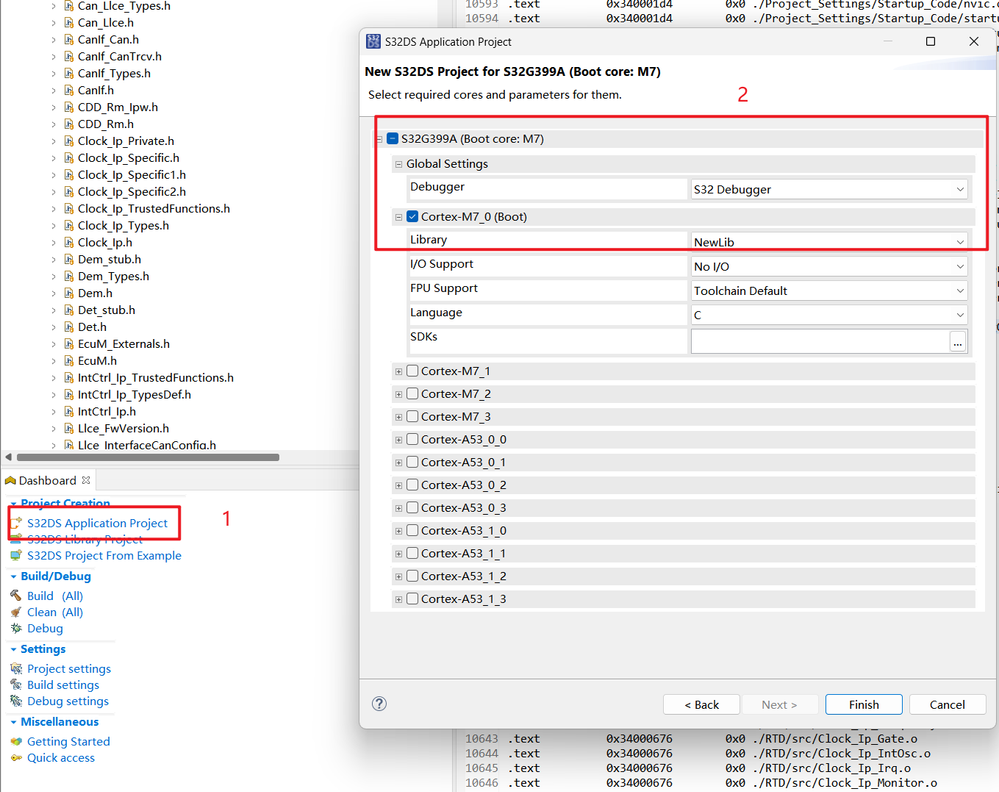Check the Cortex-A53_0_0 core checkbox
Image resolution: width=999 pixels, height=792 pixels.
tap(412, 439)
